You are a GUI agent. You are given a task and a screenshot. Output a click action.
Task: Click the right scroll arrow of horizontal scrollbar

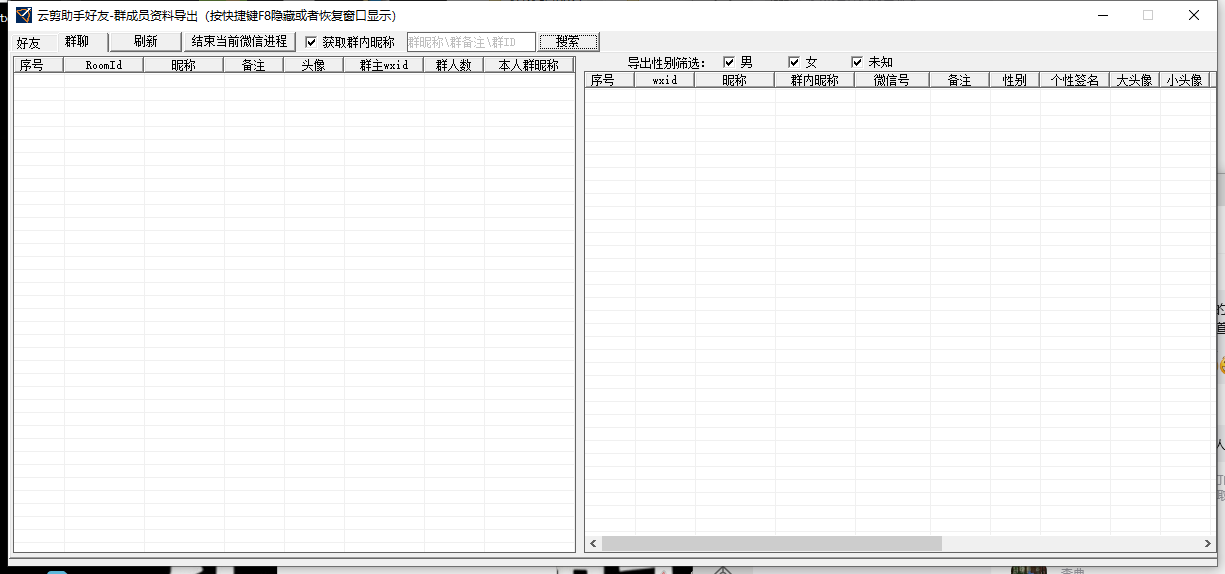[1207, 543]
